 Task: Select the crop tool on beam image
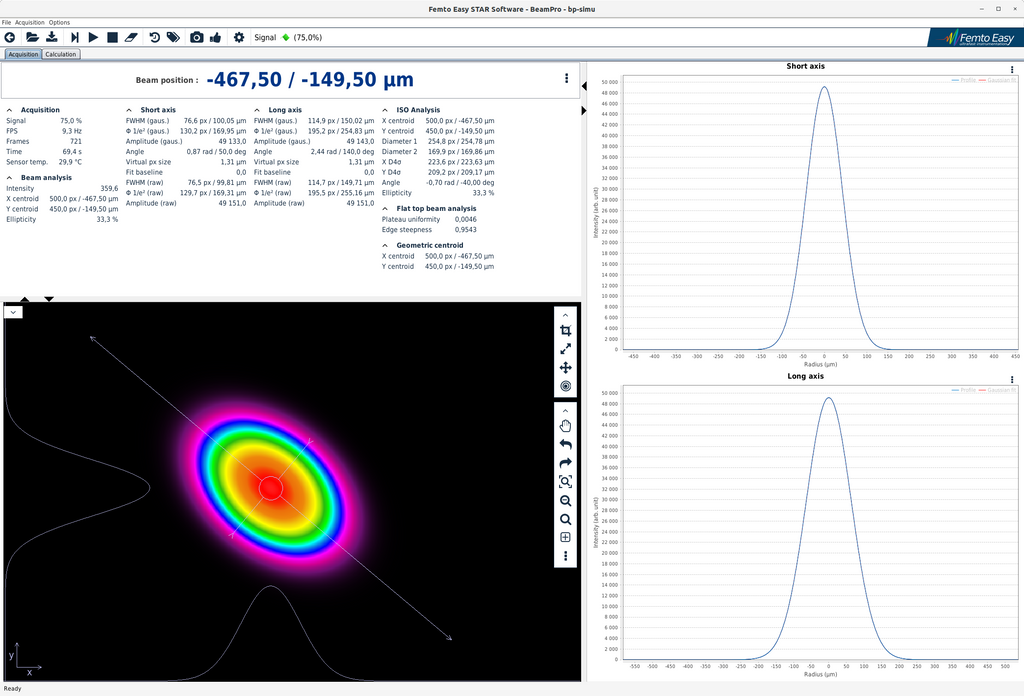click(x=565, y=331)
